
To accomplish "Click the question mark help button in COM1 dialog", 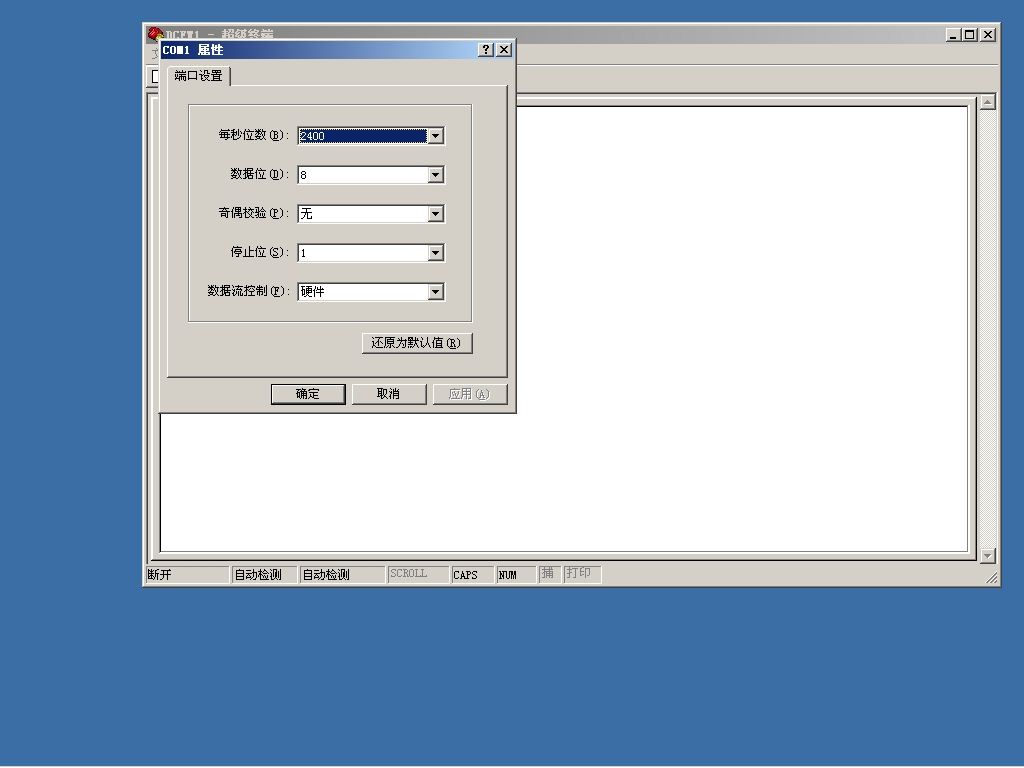I will [x=485, y=50].
